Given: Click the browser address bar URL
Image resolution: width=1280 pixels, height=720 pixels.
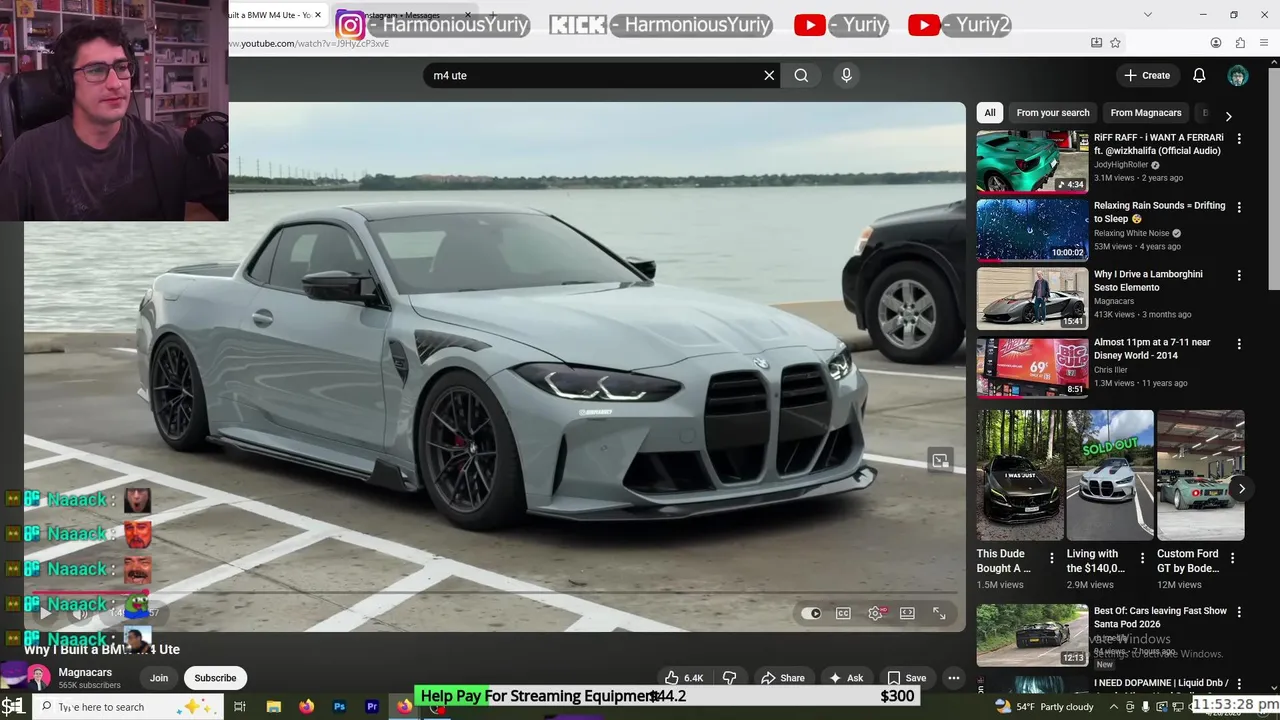Looking at the screenshot, I should click(309, 43).
